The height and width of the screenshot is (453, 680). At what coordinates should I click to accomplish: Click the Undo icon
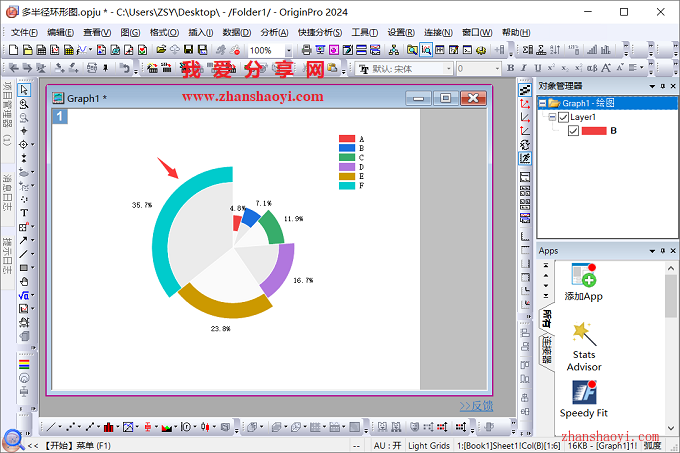tap(125, 68)
